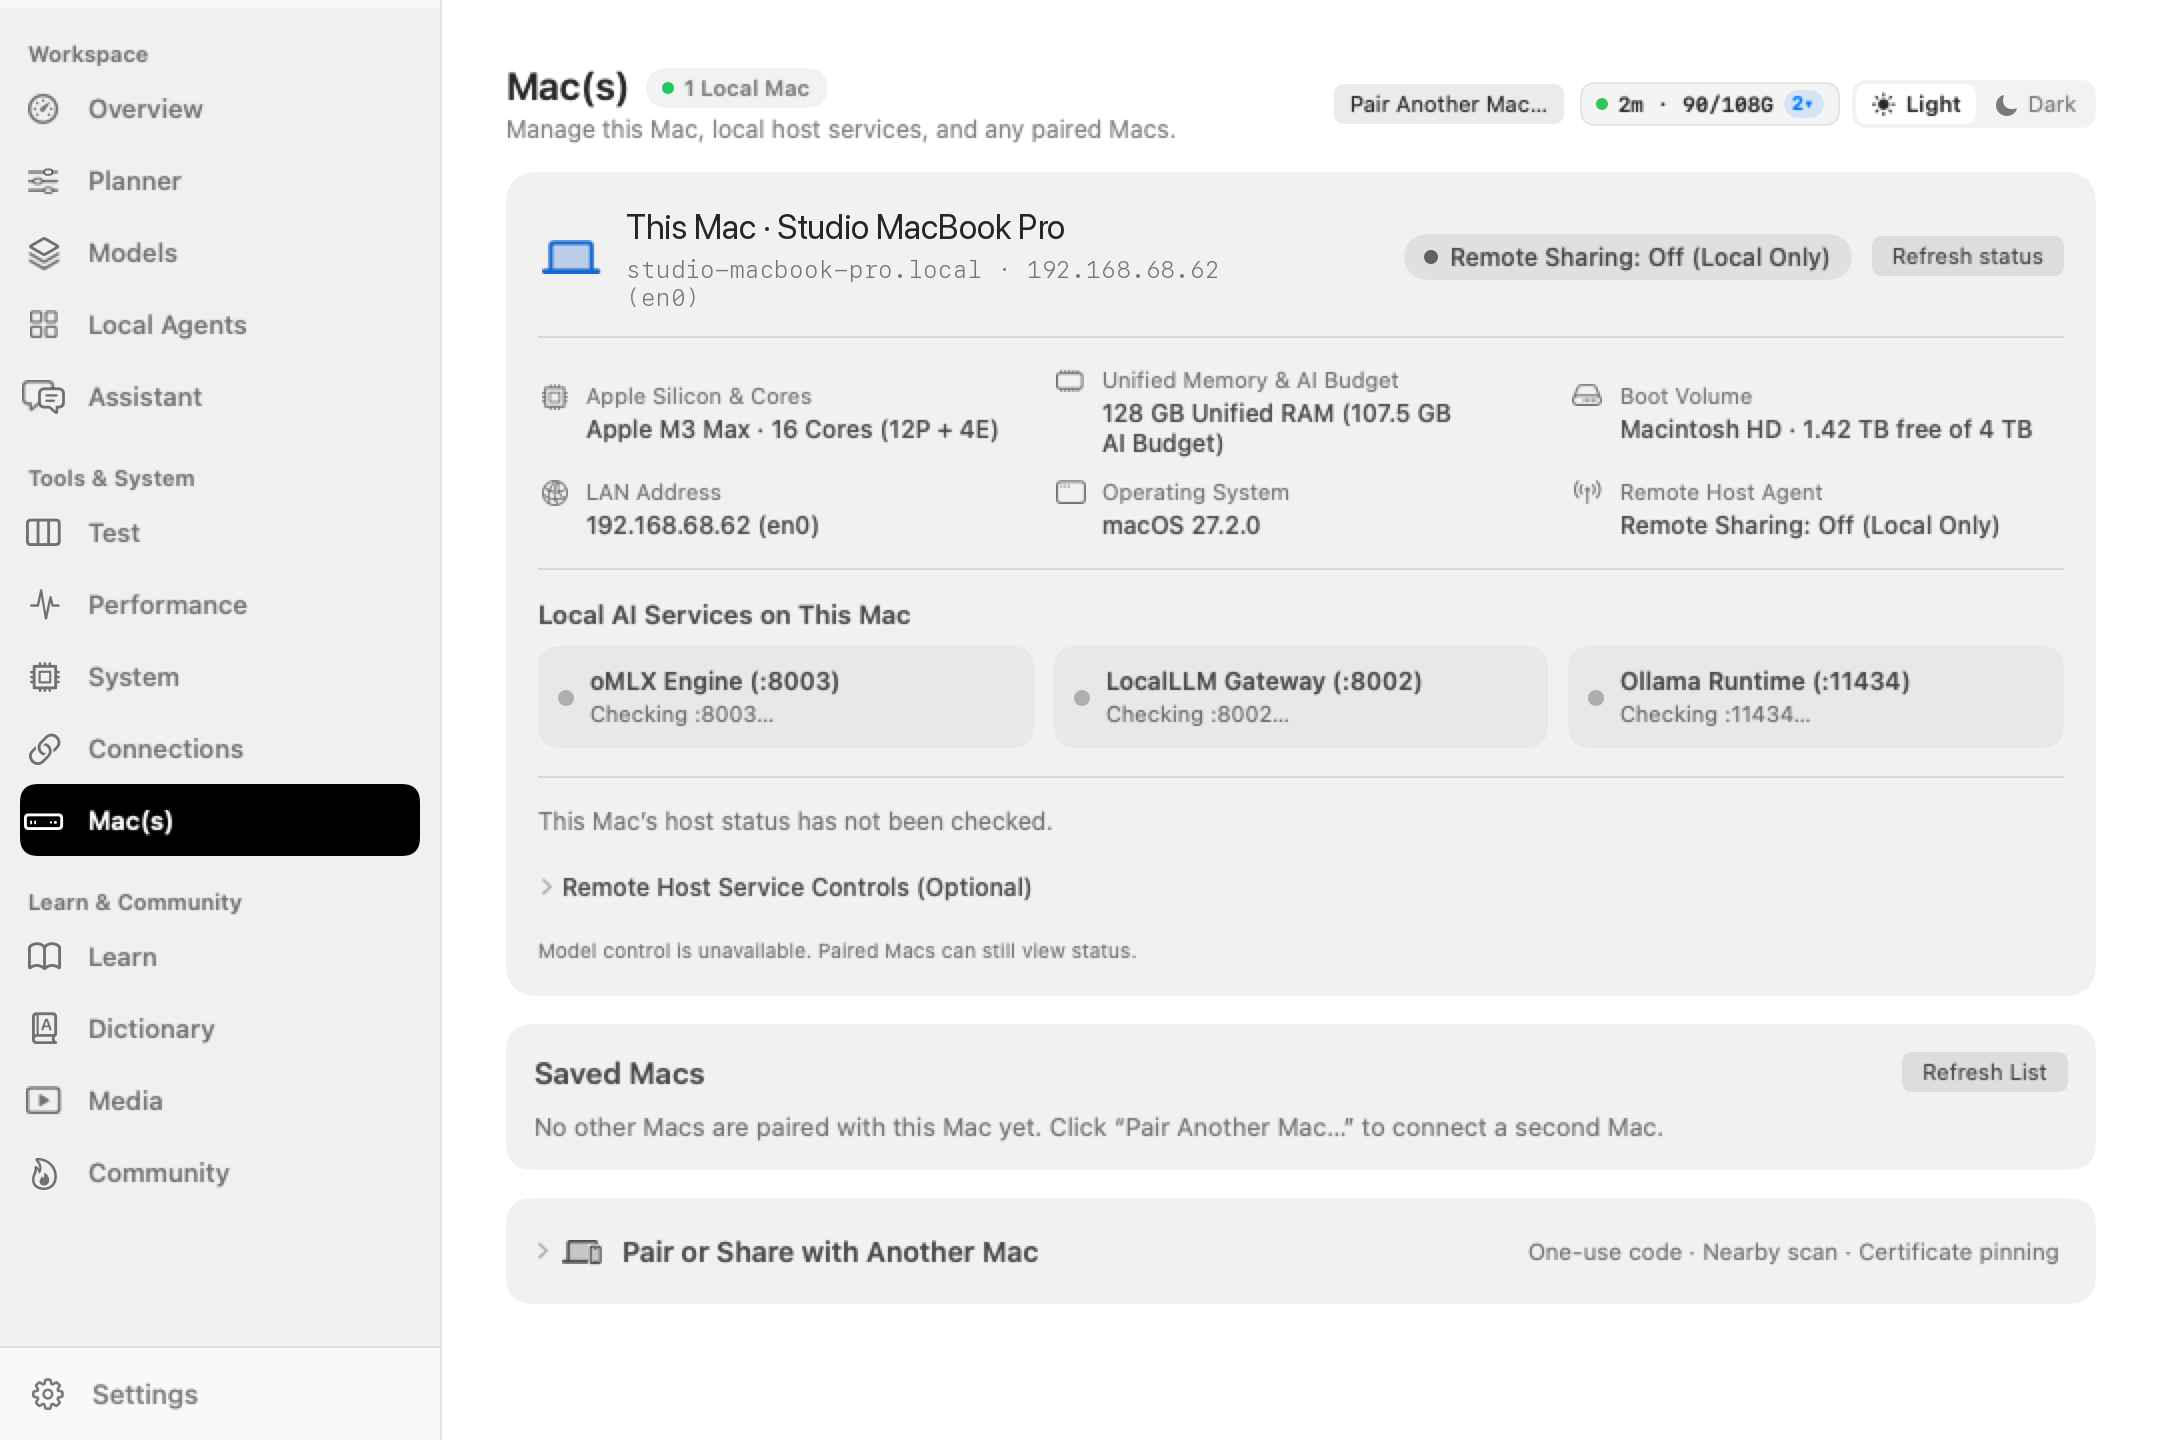2160x1440 pixels.
Task: Select the oMLX Engine (:8003) card
Action: click(x=786, y=697)
